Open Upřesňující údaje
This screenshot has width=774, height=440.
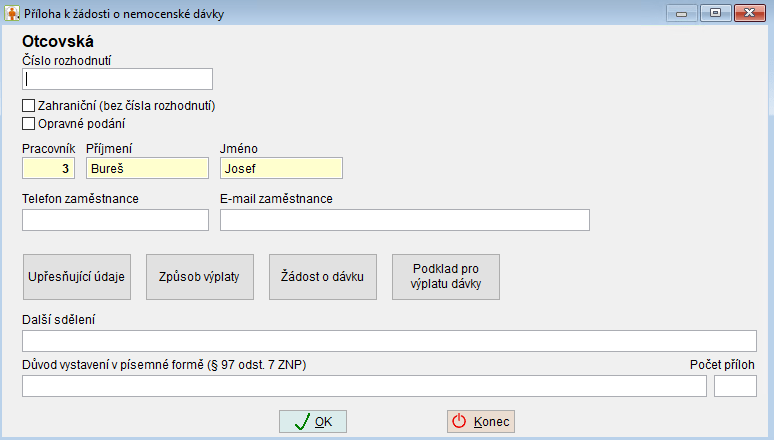pyautogui.click(x=77, y=277)
